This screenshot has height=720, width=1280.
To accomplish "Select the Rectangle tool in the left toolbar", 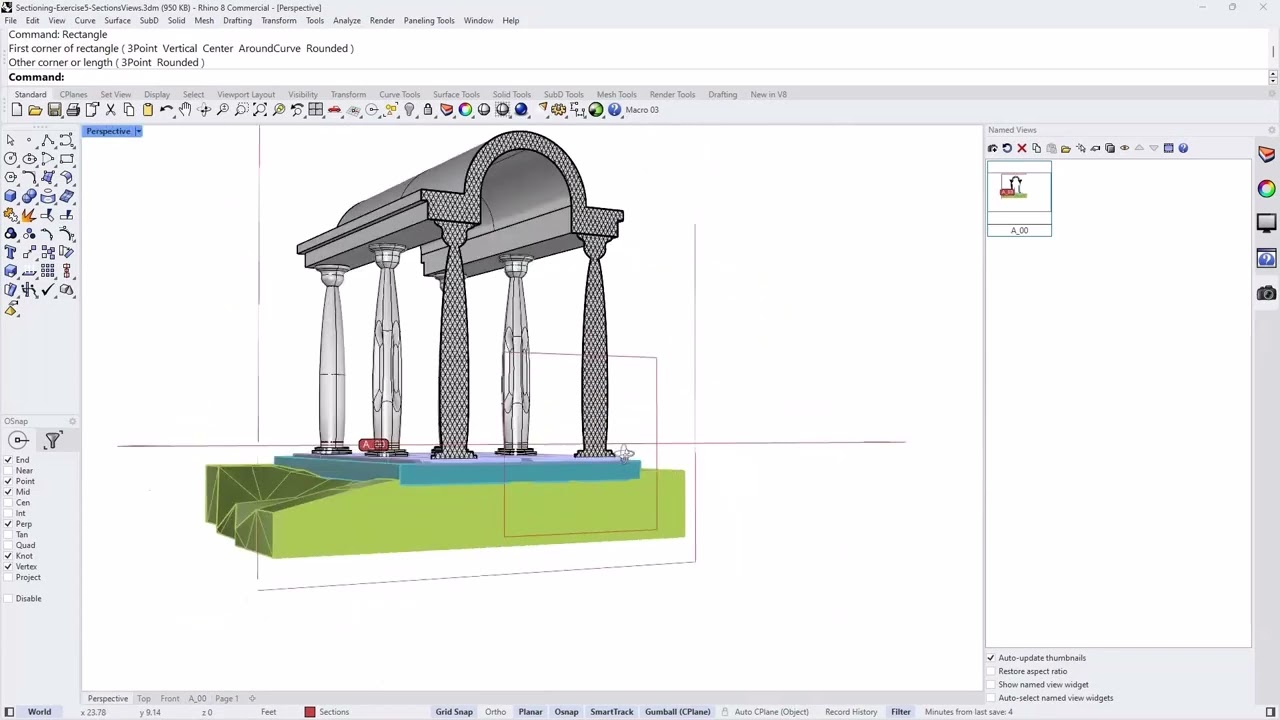I will (67, 159).
